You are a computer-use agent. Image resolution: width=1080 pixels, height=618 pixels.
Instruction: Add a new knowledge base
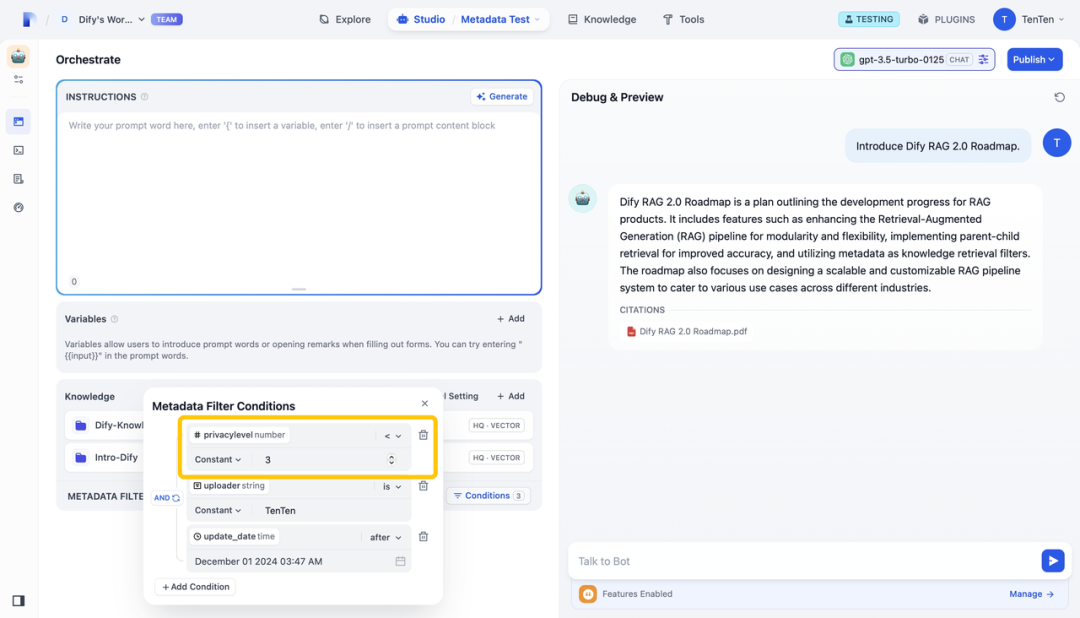click(x=511, y=396)
